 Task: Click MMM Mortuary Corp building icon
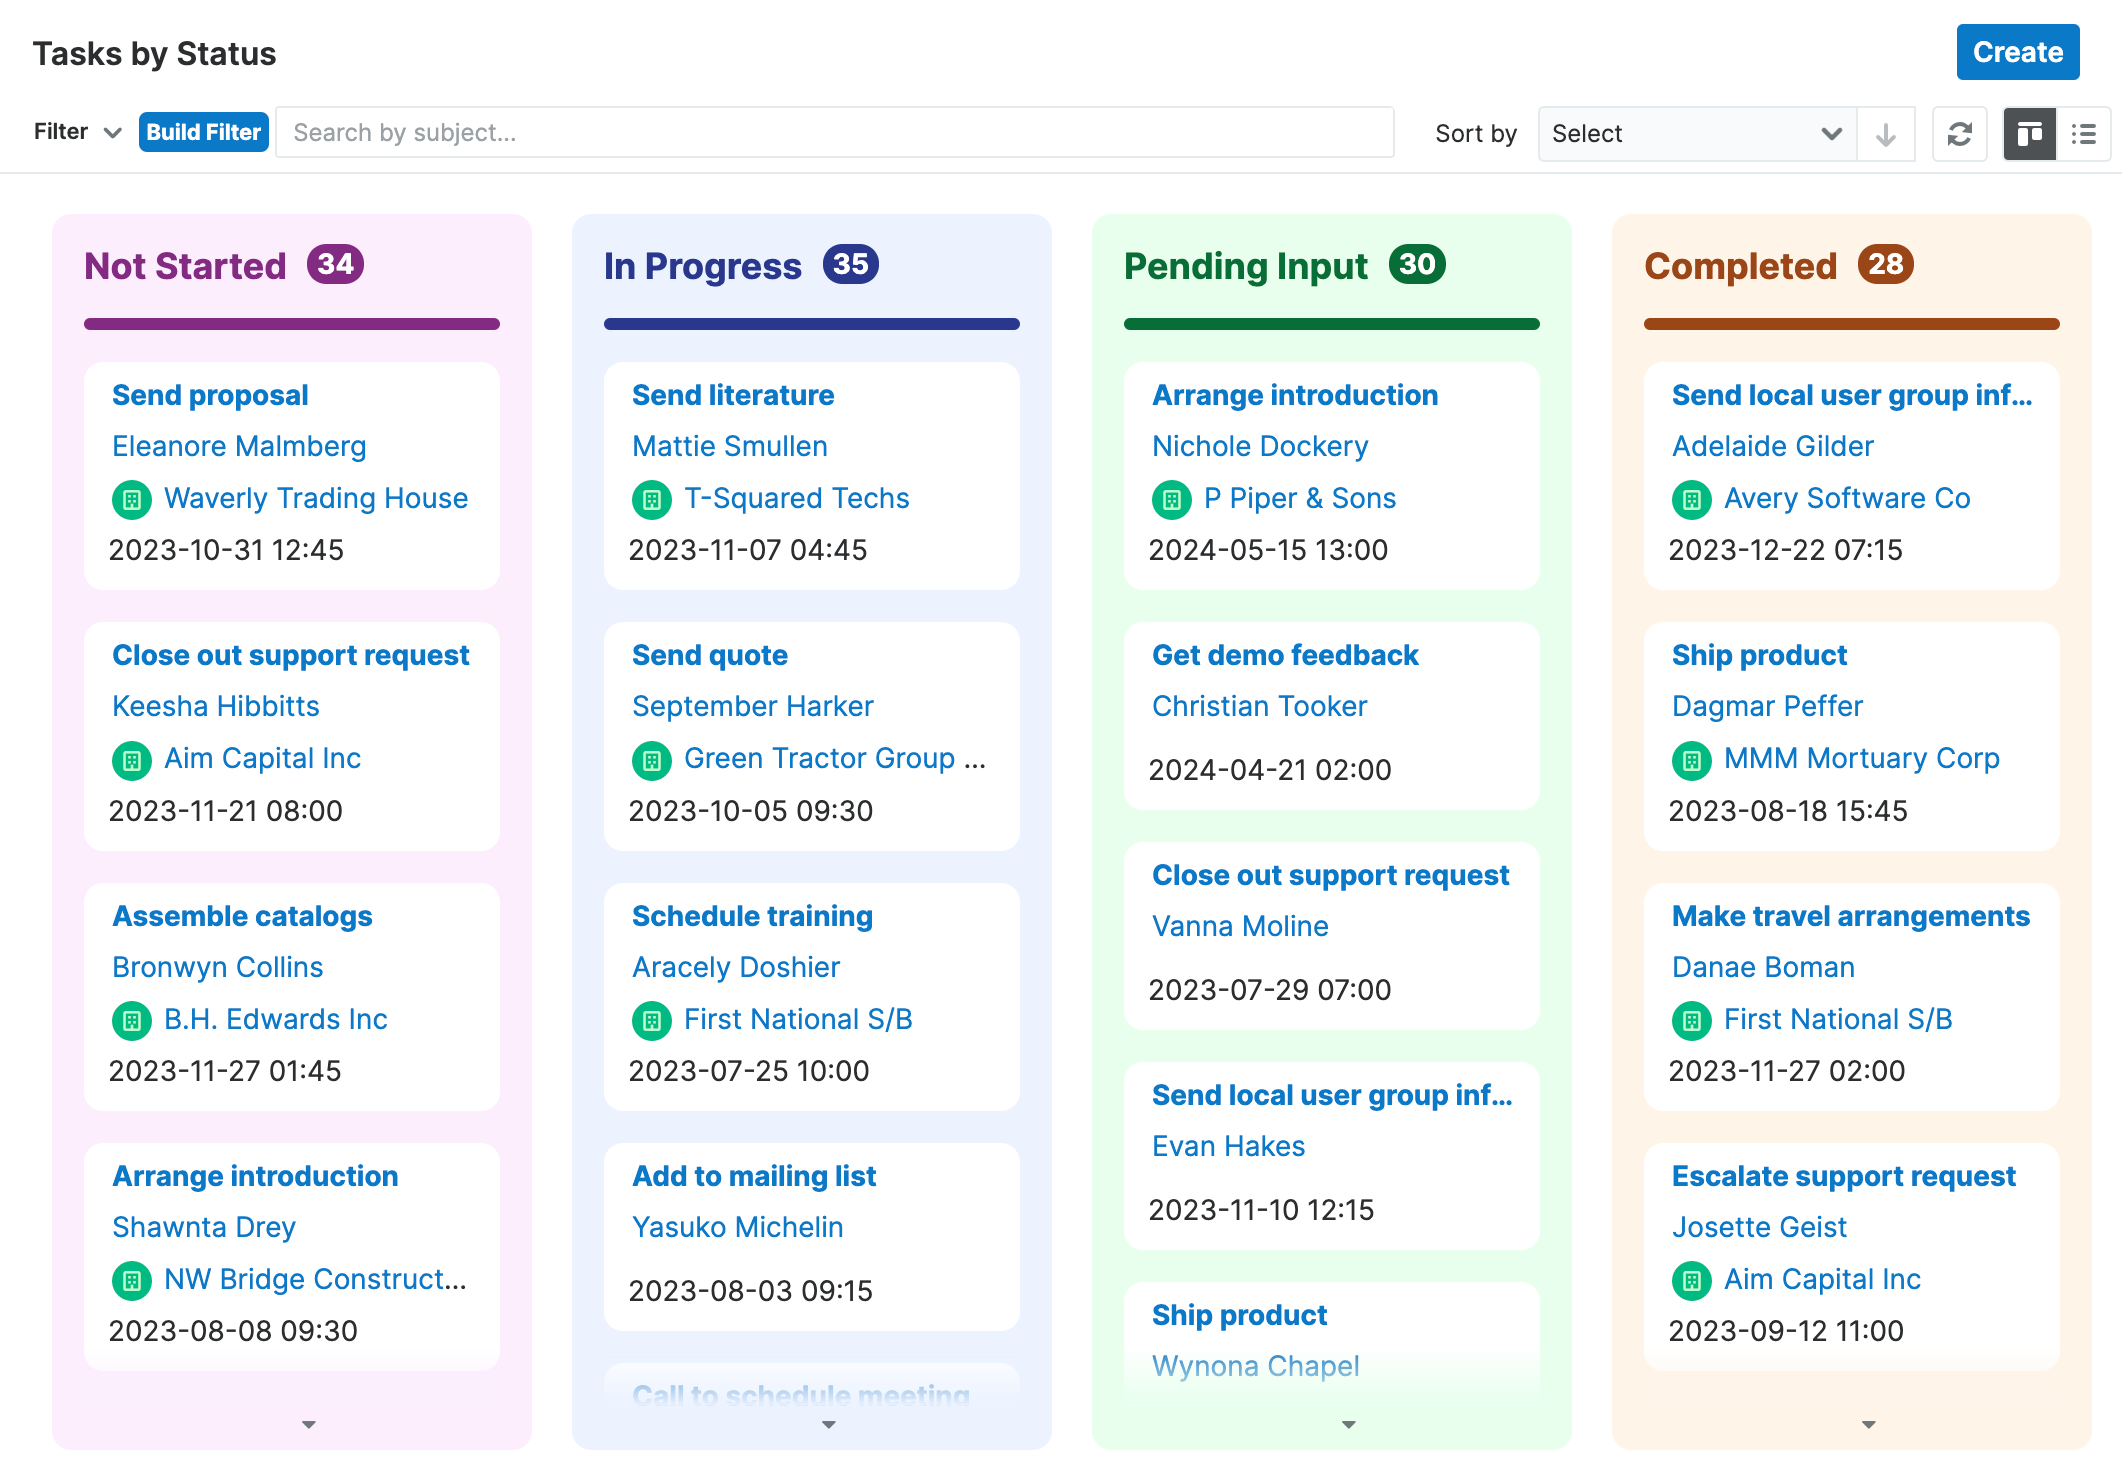[1691, 759]
